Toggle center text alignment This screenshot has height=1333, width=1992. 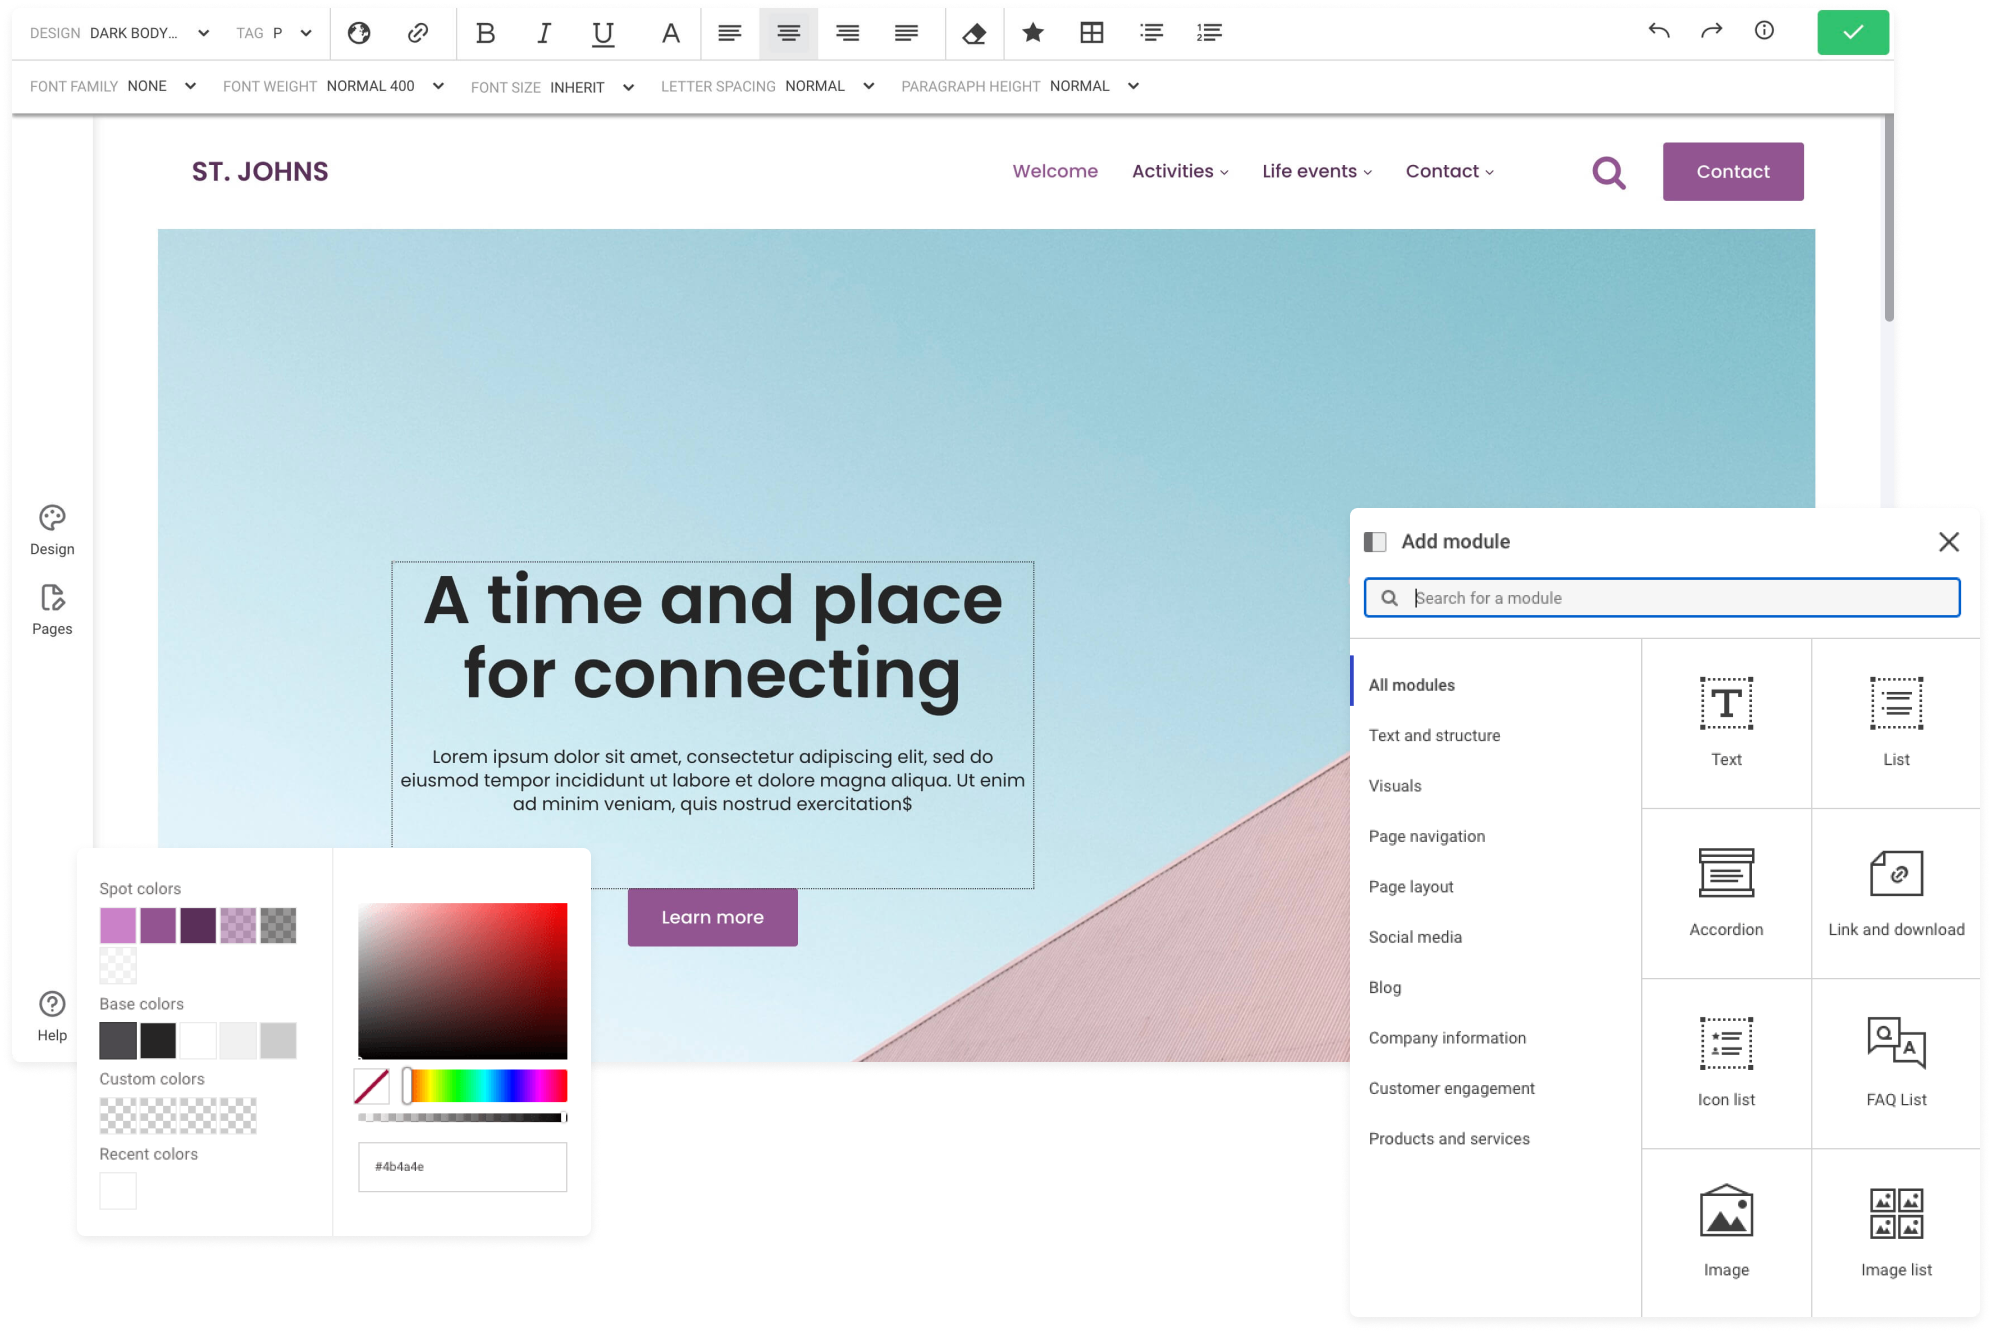(x=788, y=33)
